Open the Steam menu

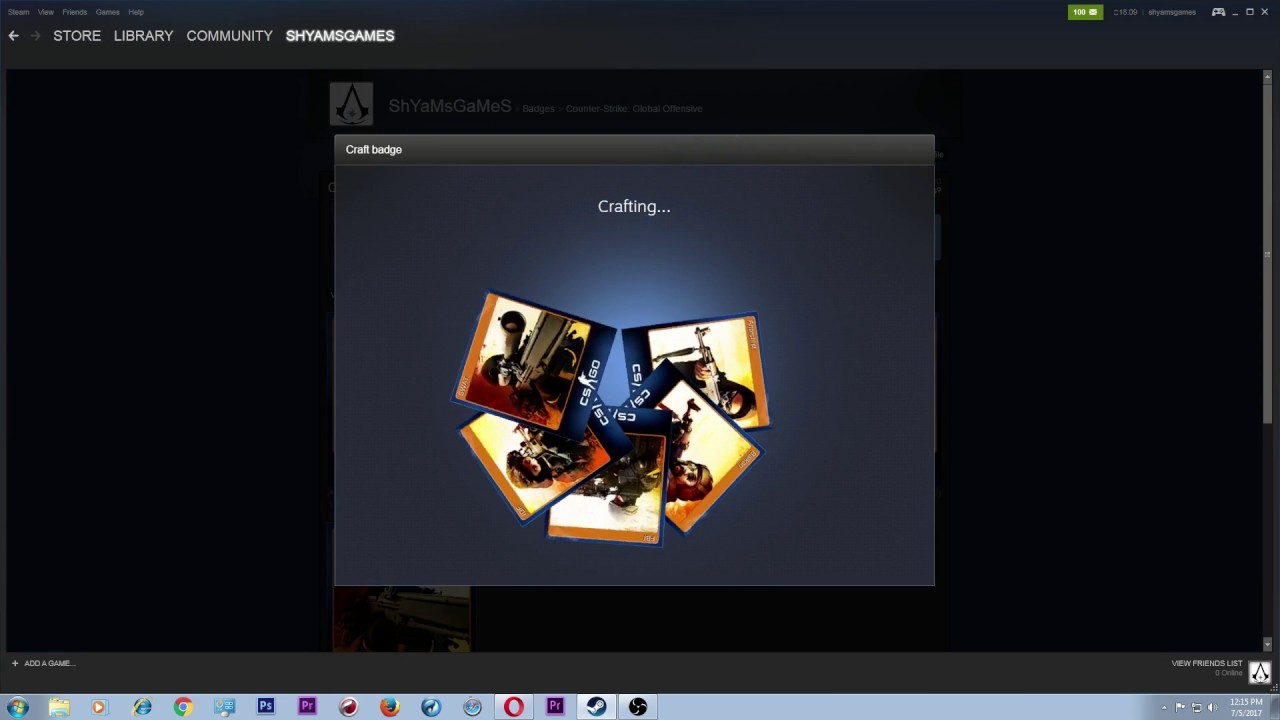coord(18,12)
